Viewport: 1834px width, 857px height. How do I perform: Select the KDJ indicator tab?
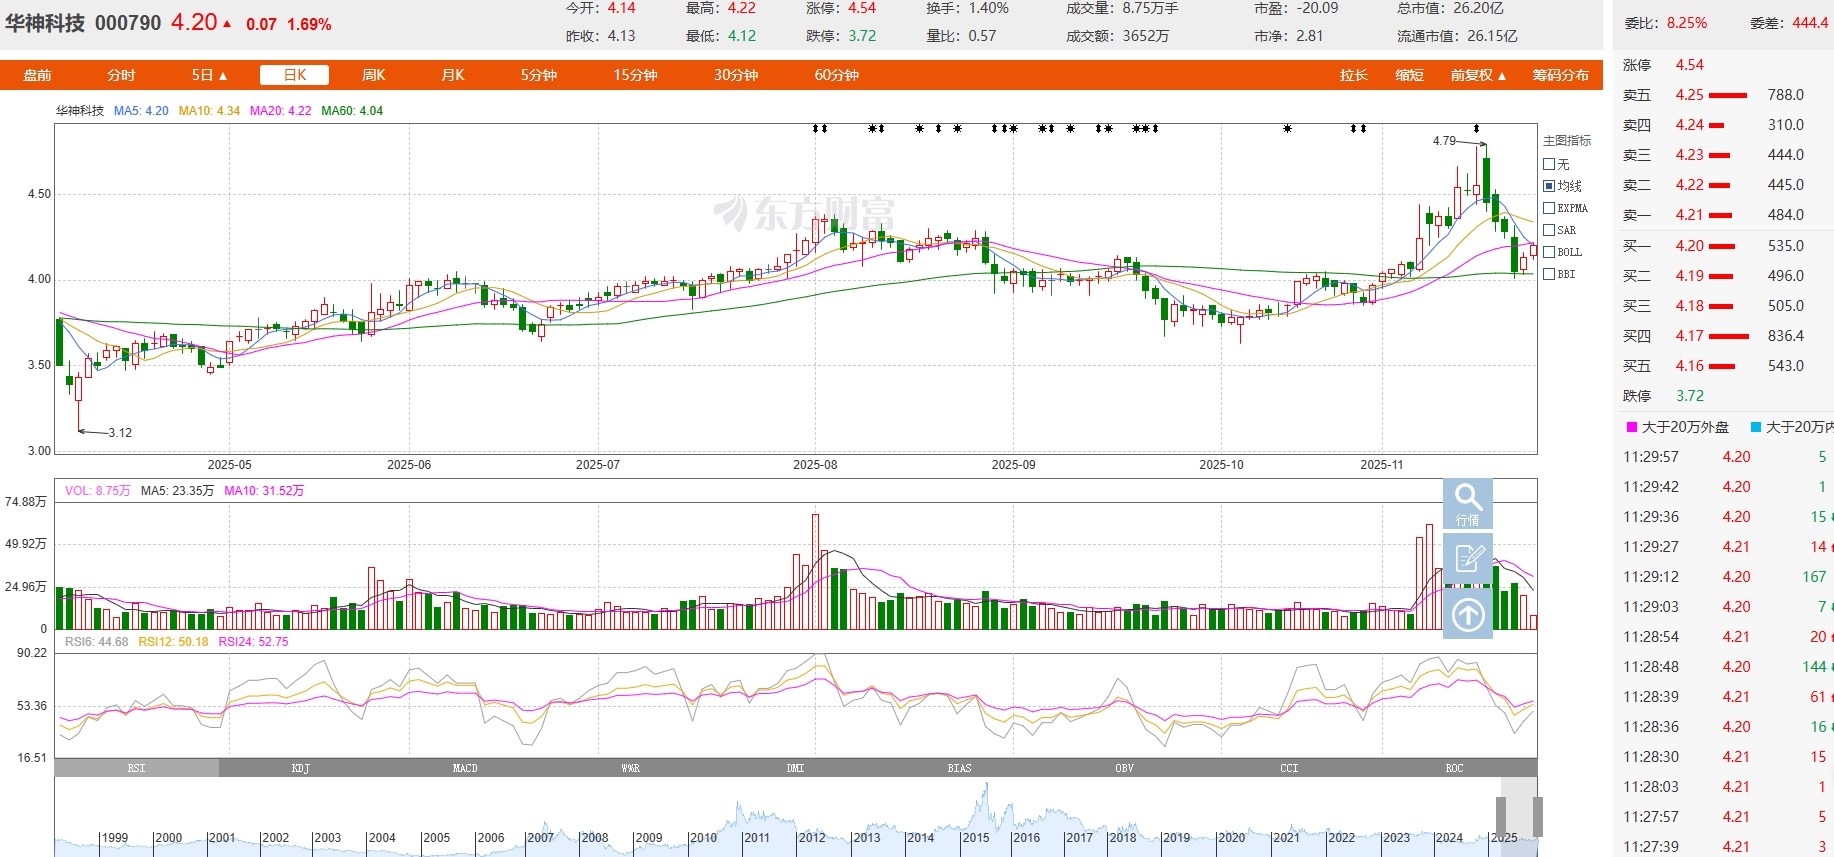click(x=301, y=768)
